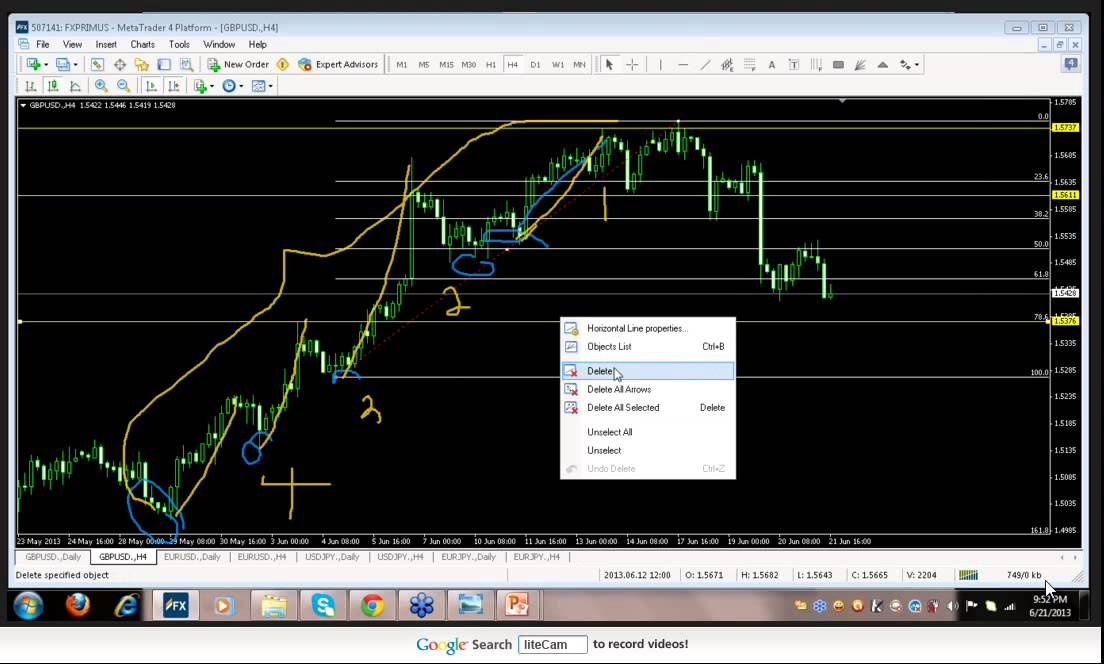Click the New Order button
Image resolution: width=1104 pixels, height=664 pixels.
[x=238, y=64]
